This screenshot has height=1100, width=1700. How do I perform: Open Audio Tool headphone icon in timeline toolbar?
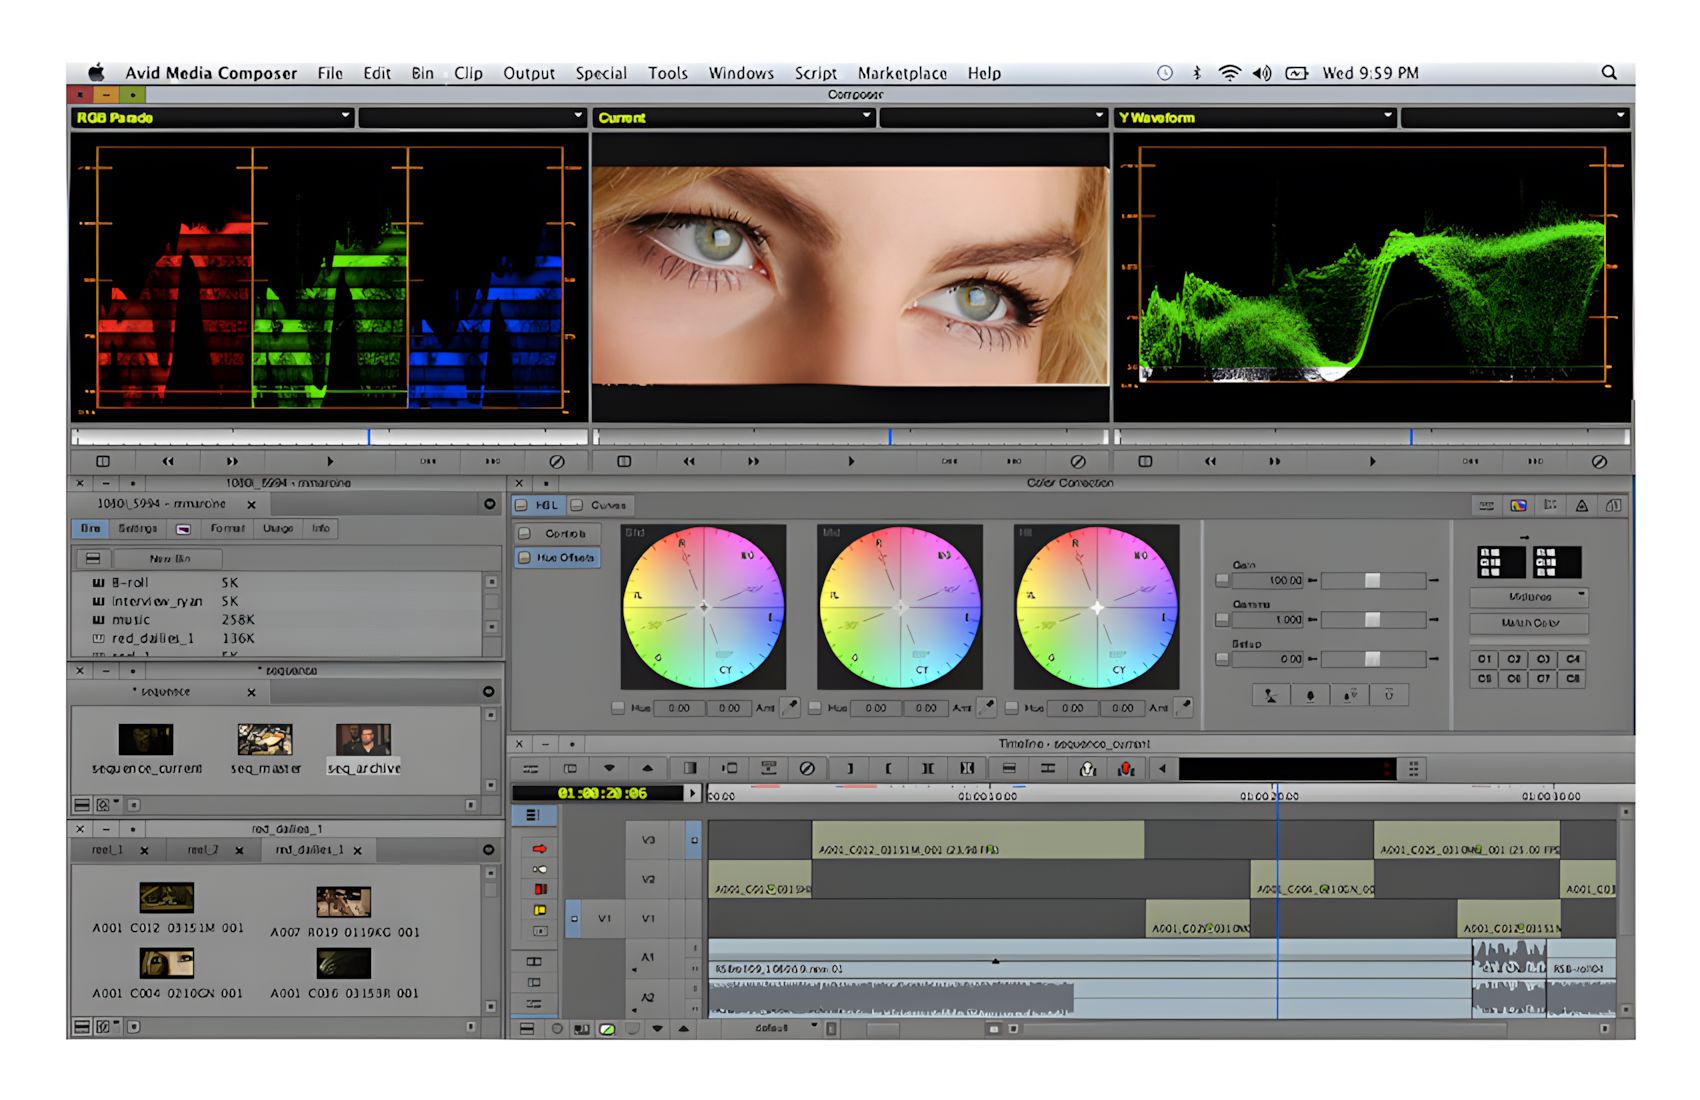1088,768
